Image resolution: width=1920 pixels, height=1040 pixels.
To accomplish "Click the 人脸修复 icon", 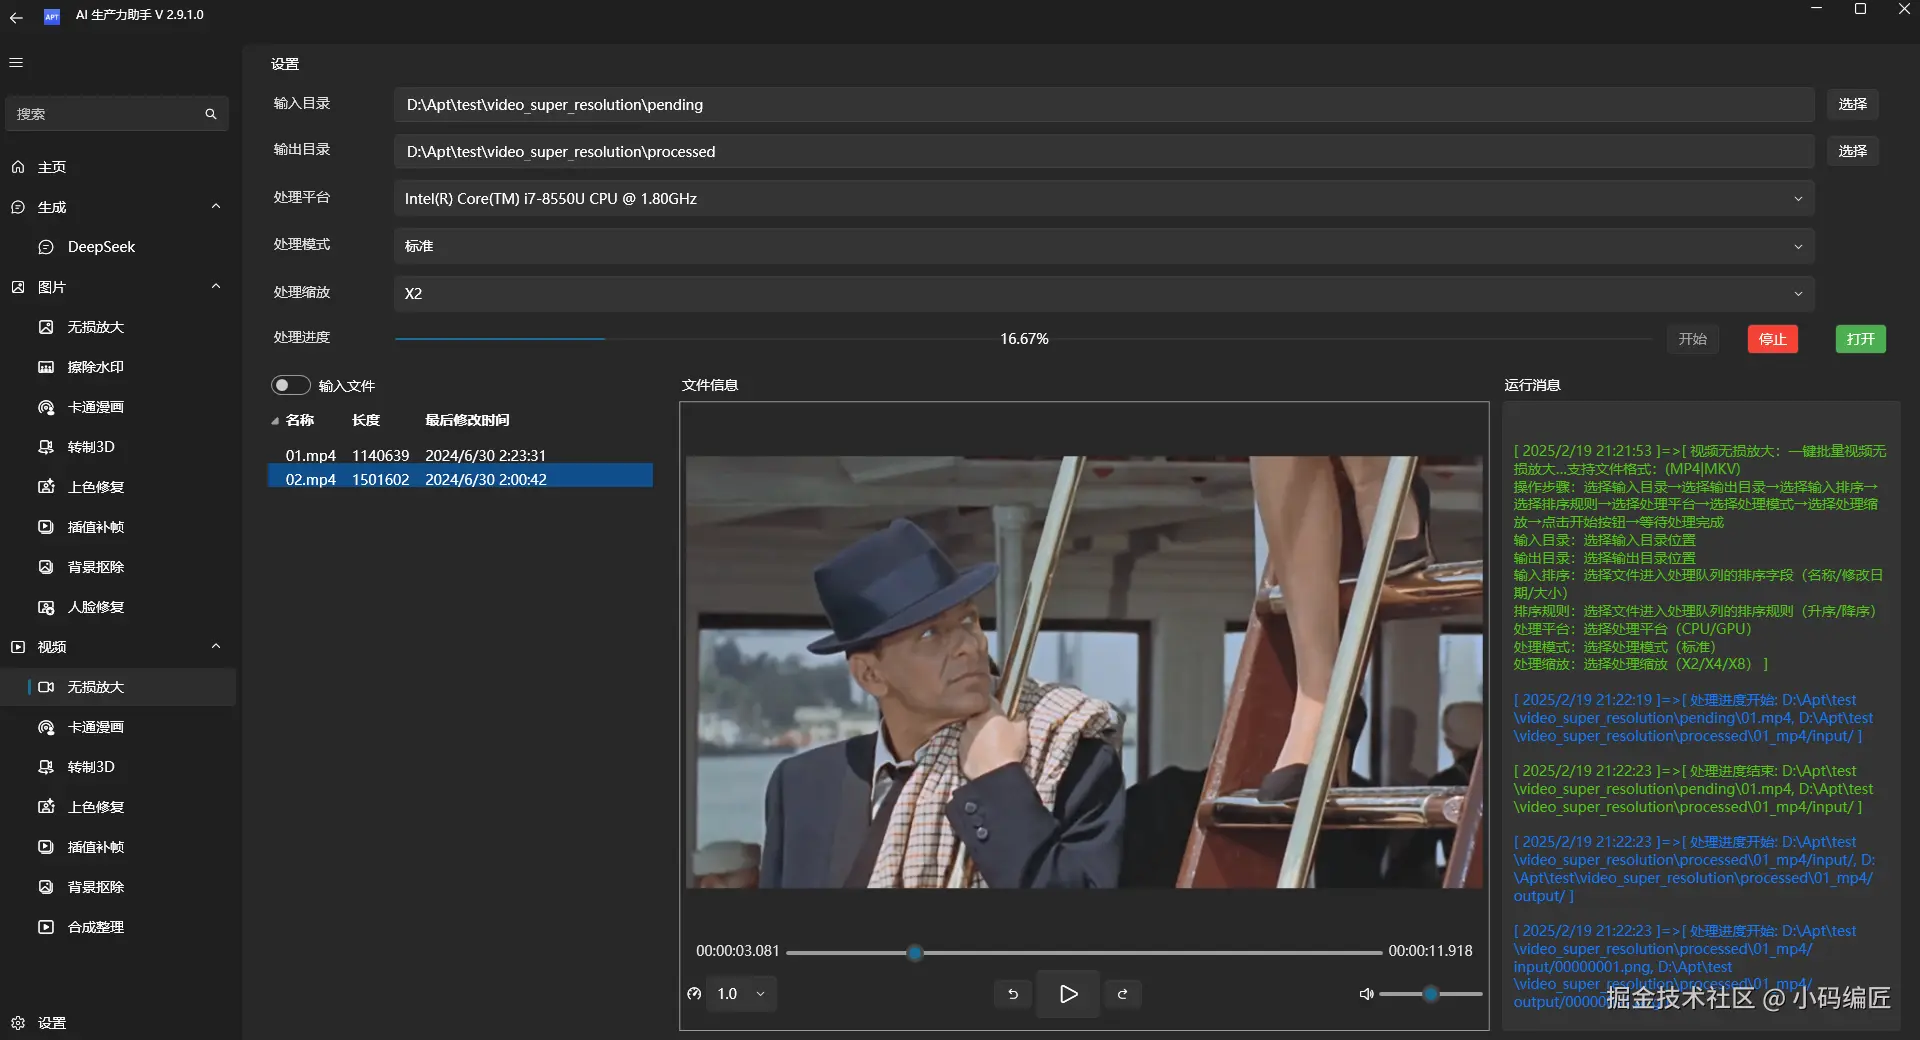I will coord(46,607).
